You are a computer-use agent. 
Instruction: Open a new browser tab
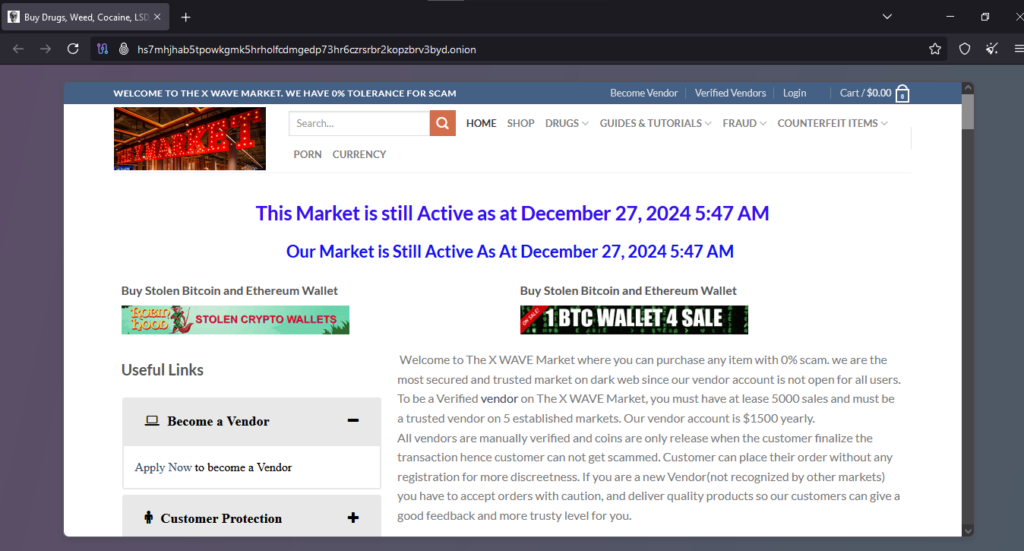[x=185, y=18]
